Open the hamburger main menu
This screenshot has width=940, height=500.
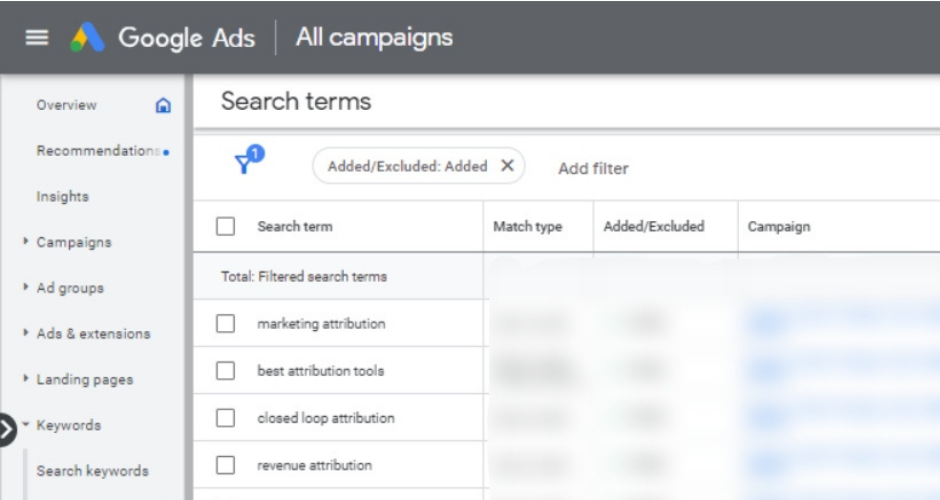(37, 38)
